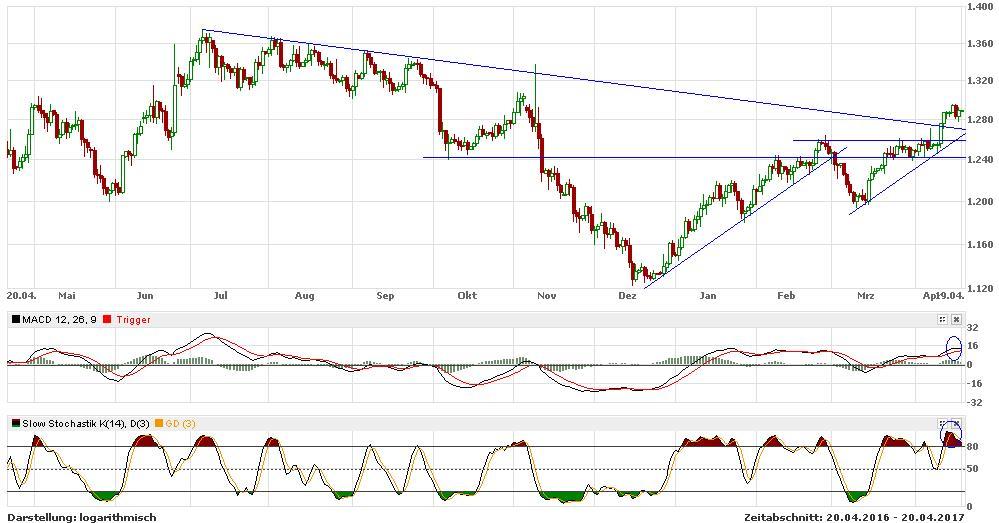Close the Slow Stochastik indicator panel
Image resolution: width=999 pixels, height=523 pixels.
click(956, 424)
